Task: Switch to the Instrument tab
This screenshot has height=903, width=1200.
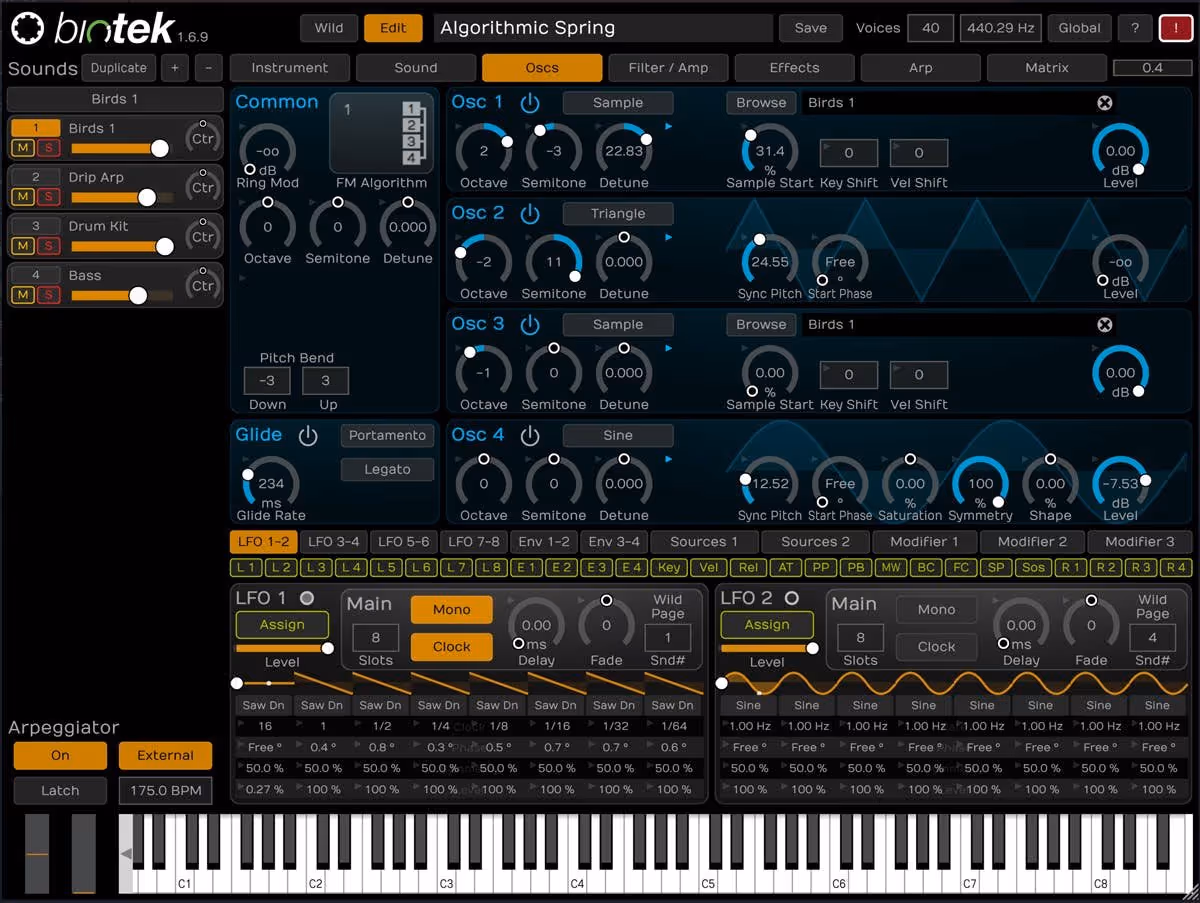Action: [x=290, y=68]
